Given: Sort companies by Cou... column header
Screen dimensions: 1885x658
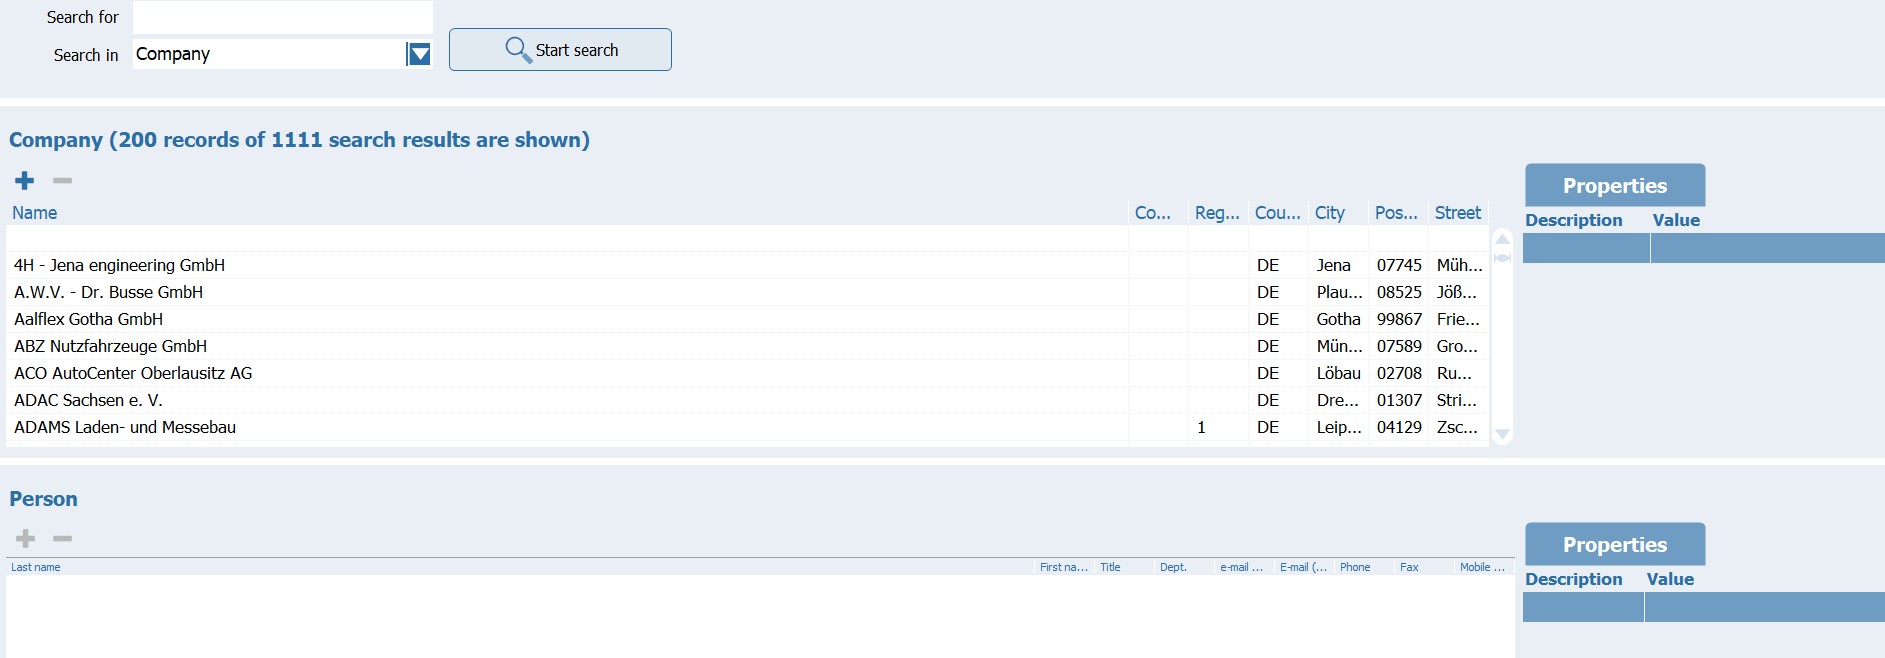Looking at the screenshot, I should point(1278,213).
